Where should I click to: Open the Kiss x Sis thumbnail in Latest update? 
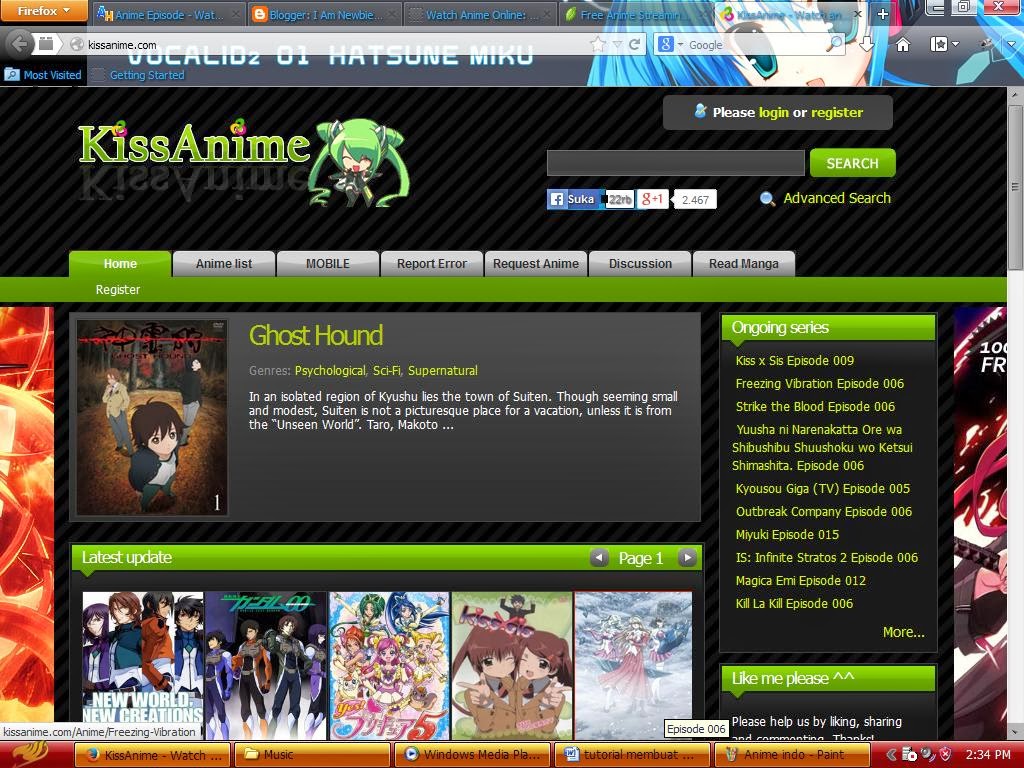(x=512, y=665)
